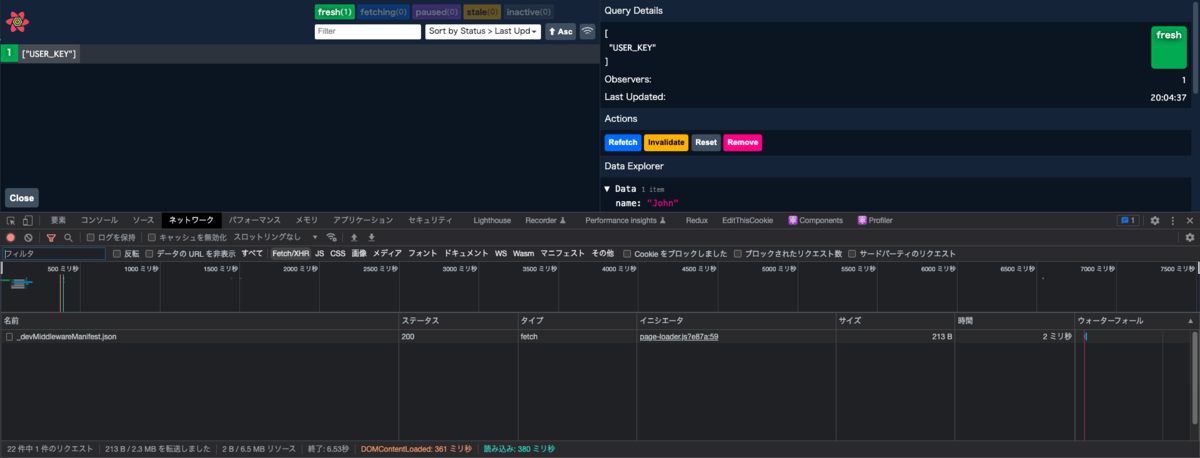Enable the preserve log checkbox
Image resolution: width=1200 pixels, height=458 pixels.
tap(90, 238)
